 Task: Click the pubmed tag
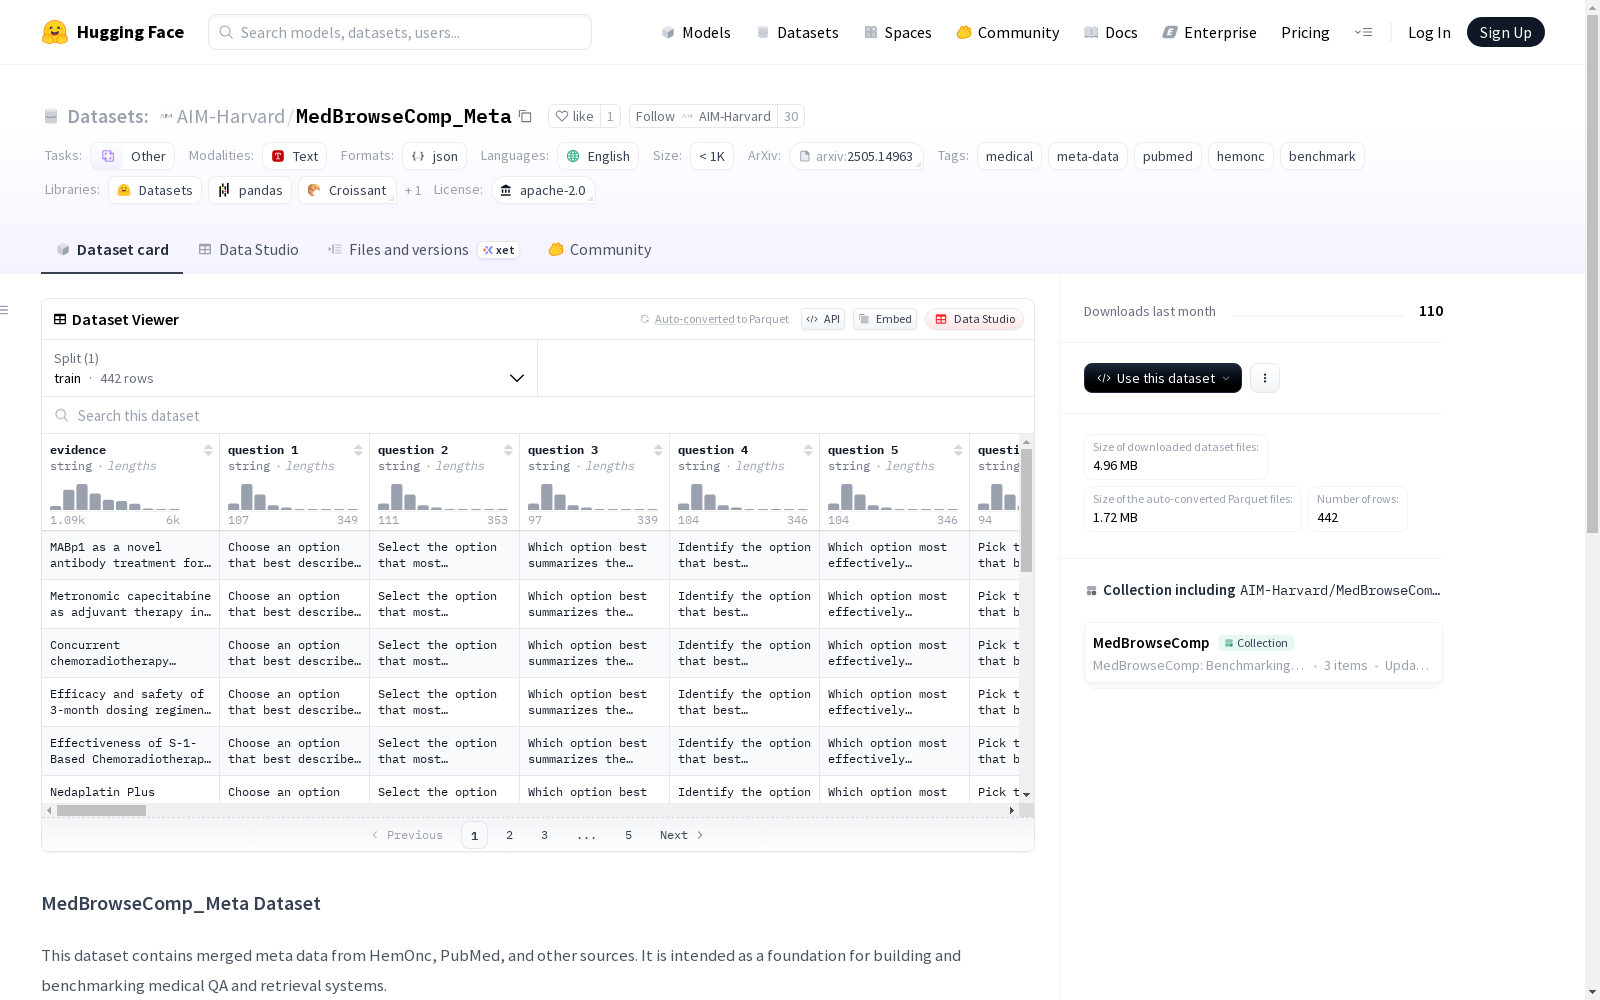[x=1168, y=156]
